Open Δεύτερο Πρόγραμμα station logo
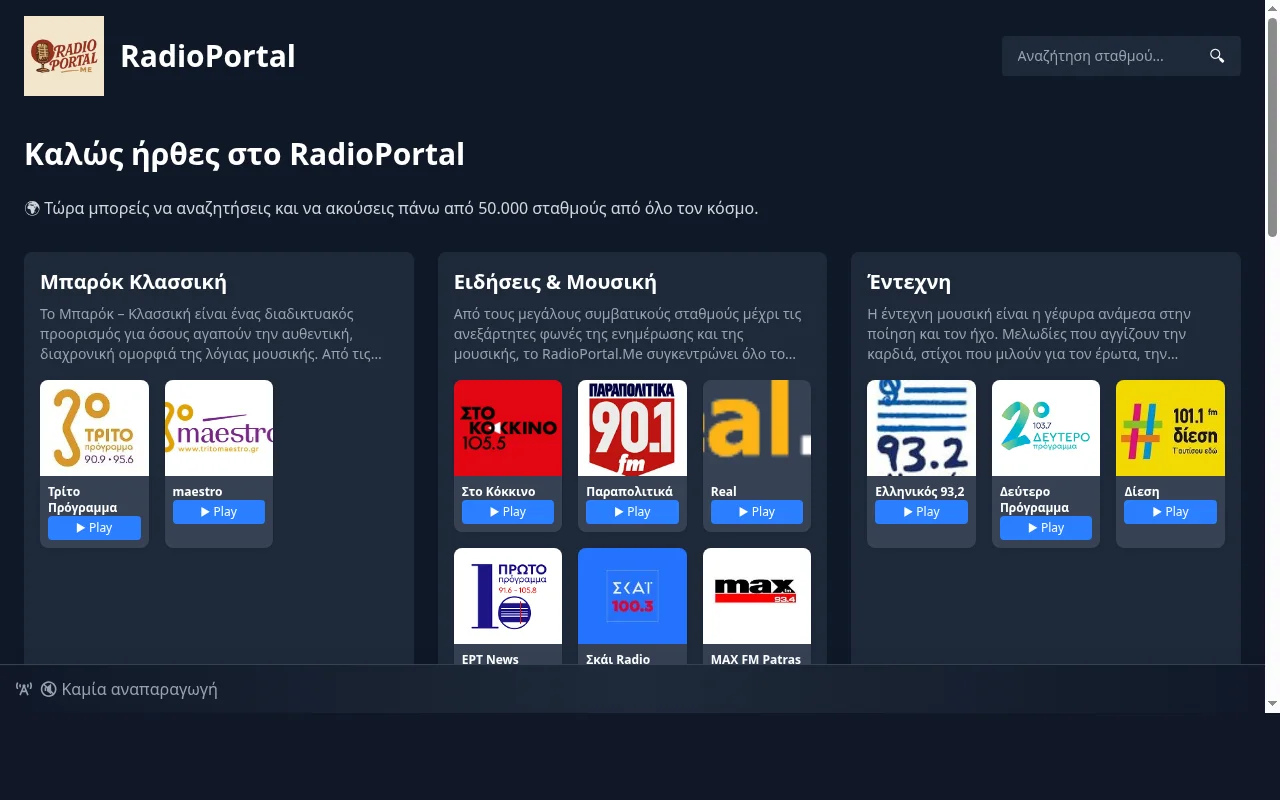This screenshot has height=800, width=1280. 1046,428
